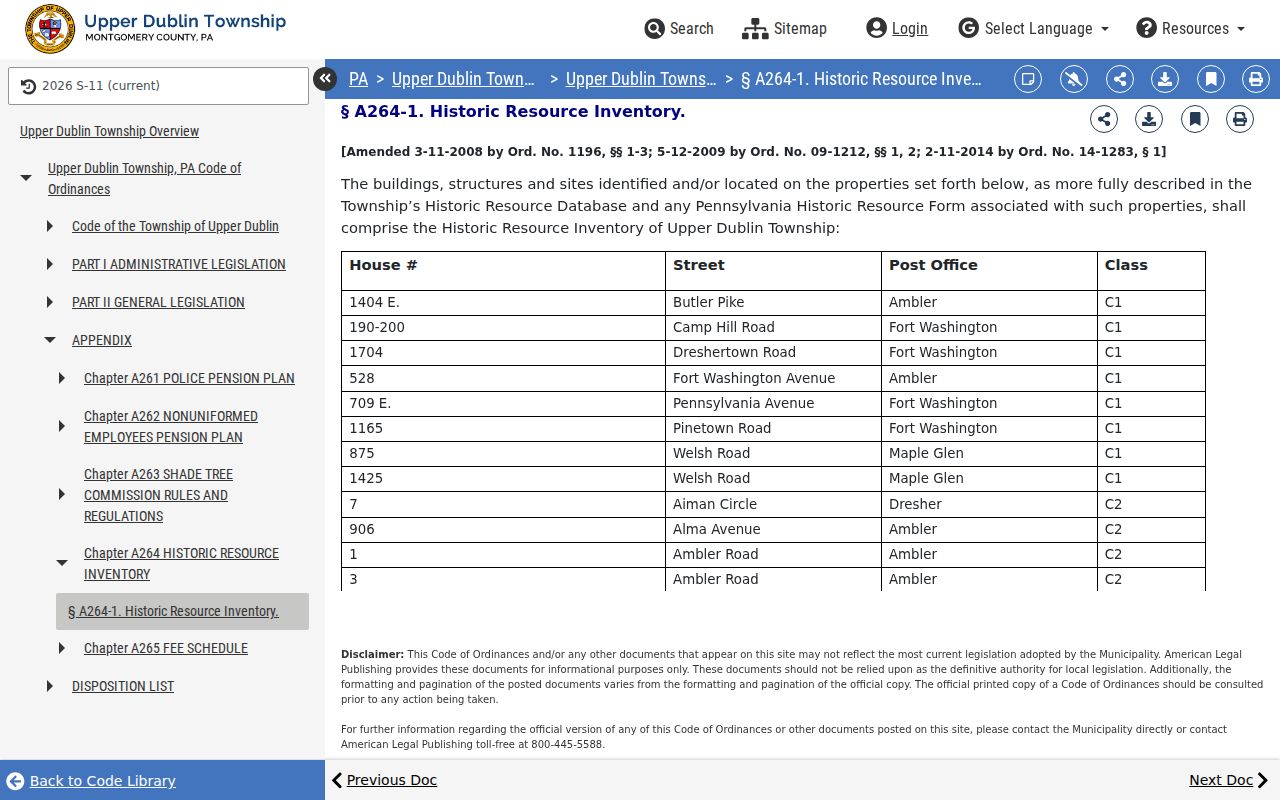The image size is (1280, 800).
Task: Click the Dresher post office cell
Action: pyautogui.click(x=989, y=504)
